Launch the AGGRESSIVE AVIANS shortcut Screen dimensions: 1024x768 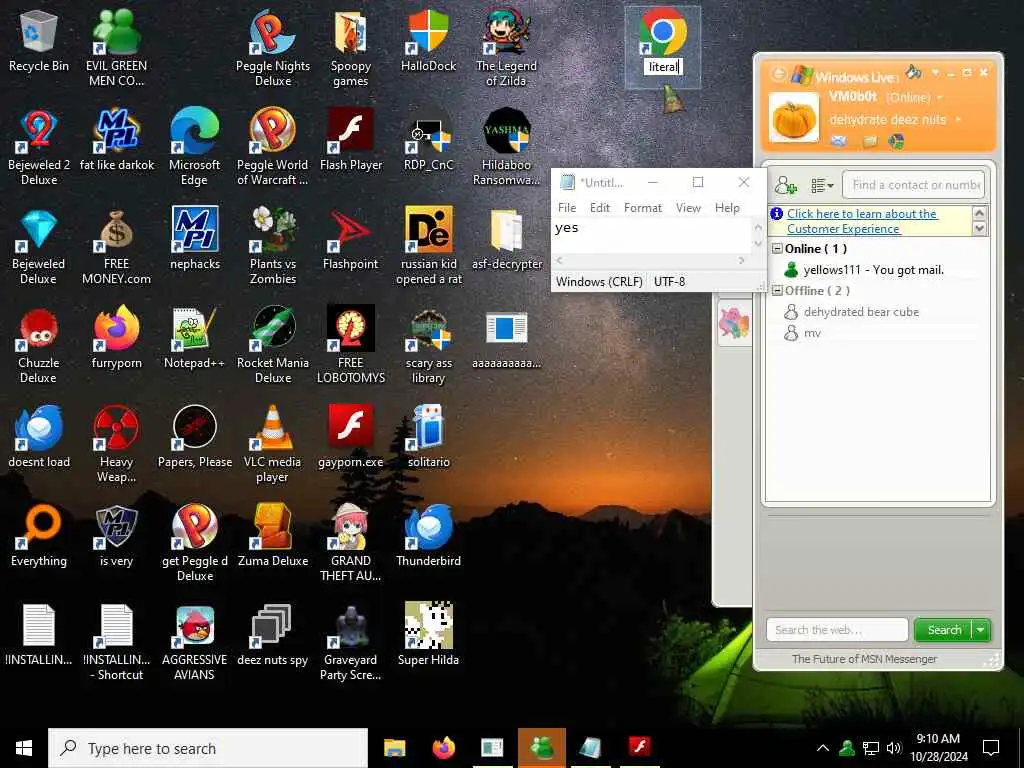point(194,642)
